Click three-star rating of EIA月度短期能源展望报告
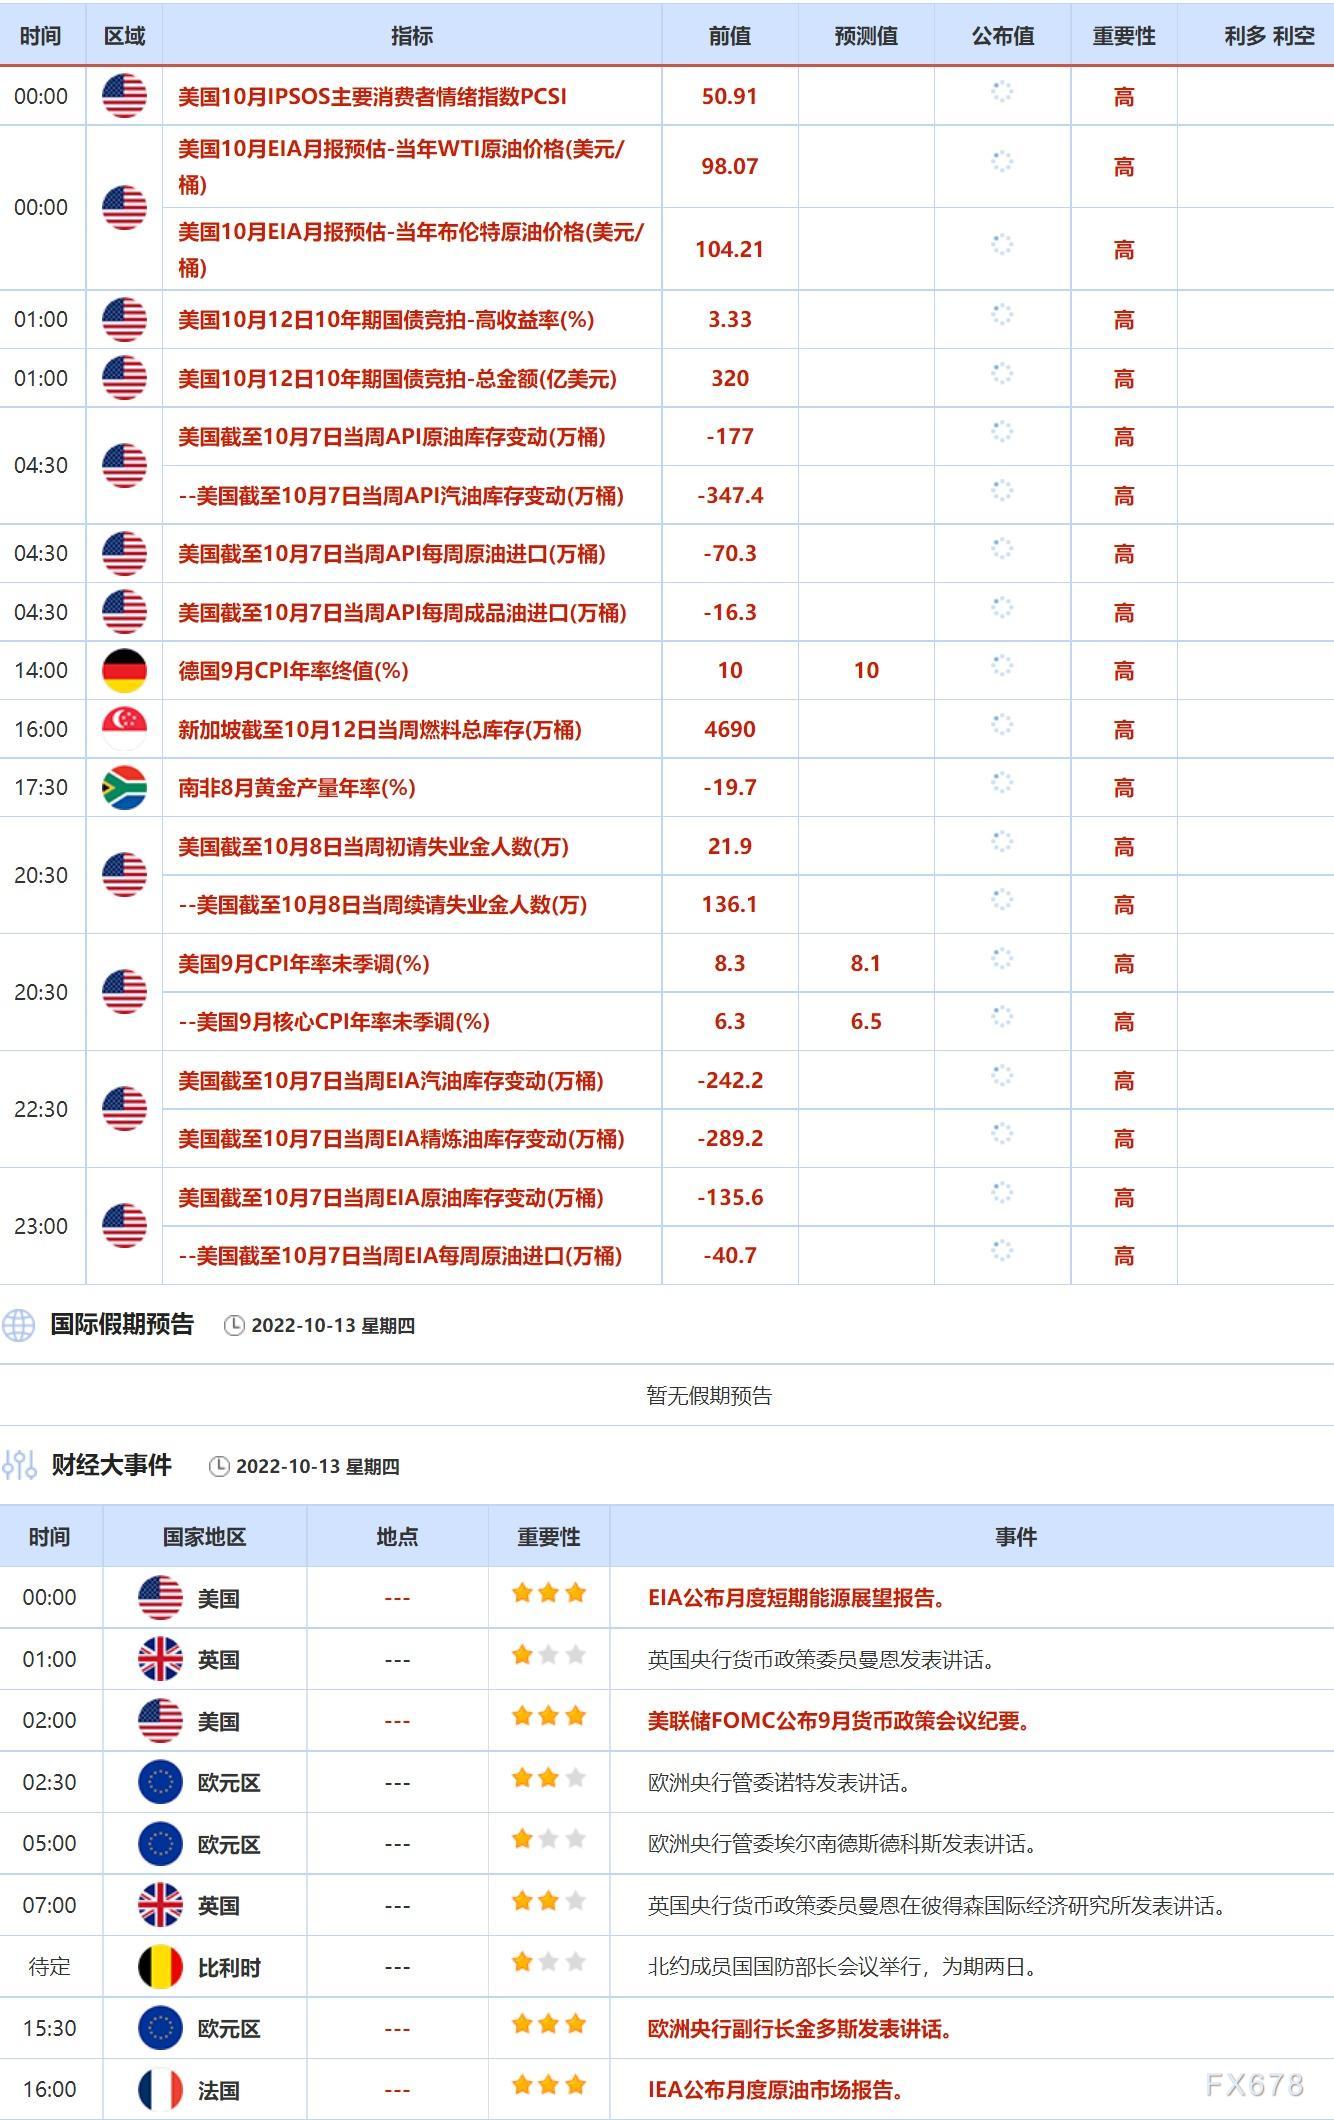Screen dimensions: 1334x2120 pyautogui.click(x=548, y=1593)
